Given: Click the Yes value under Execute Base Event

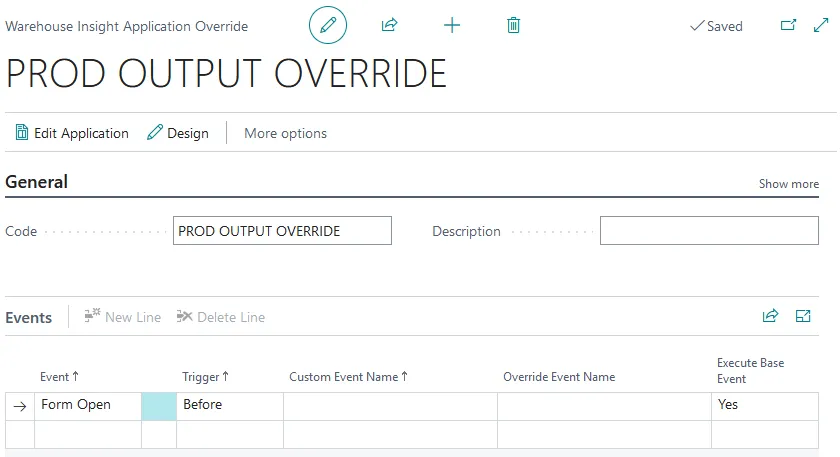Looking at the screenshot, I should [763, 405].
